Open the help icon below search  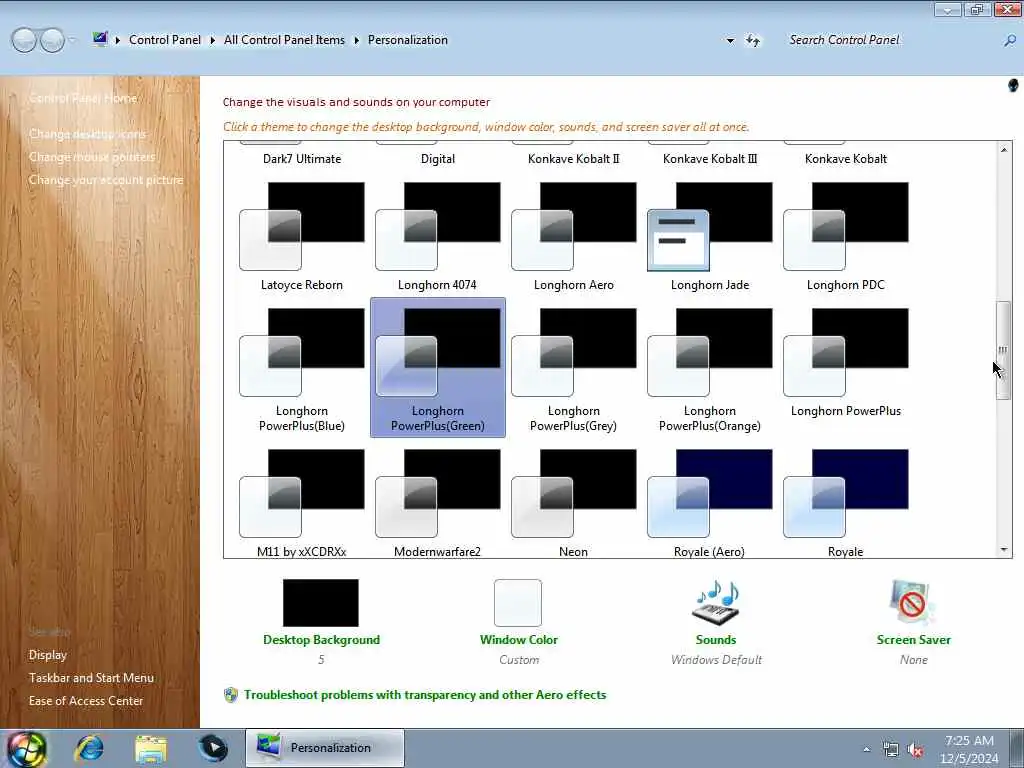1013,86
